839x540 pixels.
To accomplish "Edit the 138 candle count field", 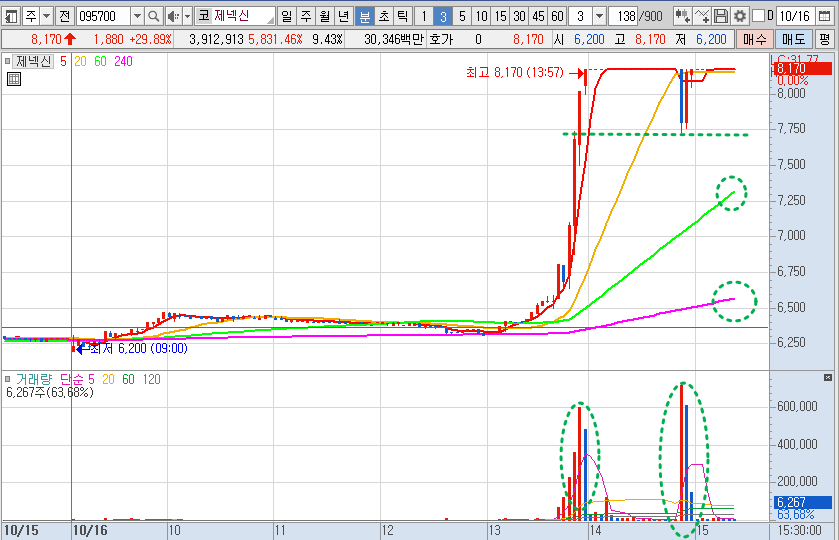I will pos(624,16).
